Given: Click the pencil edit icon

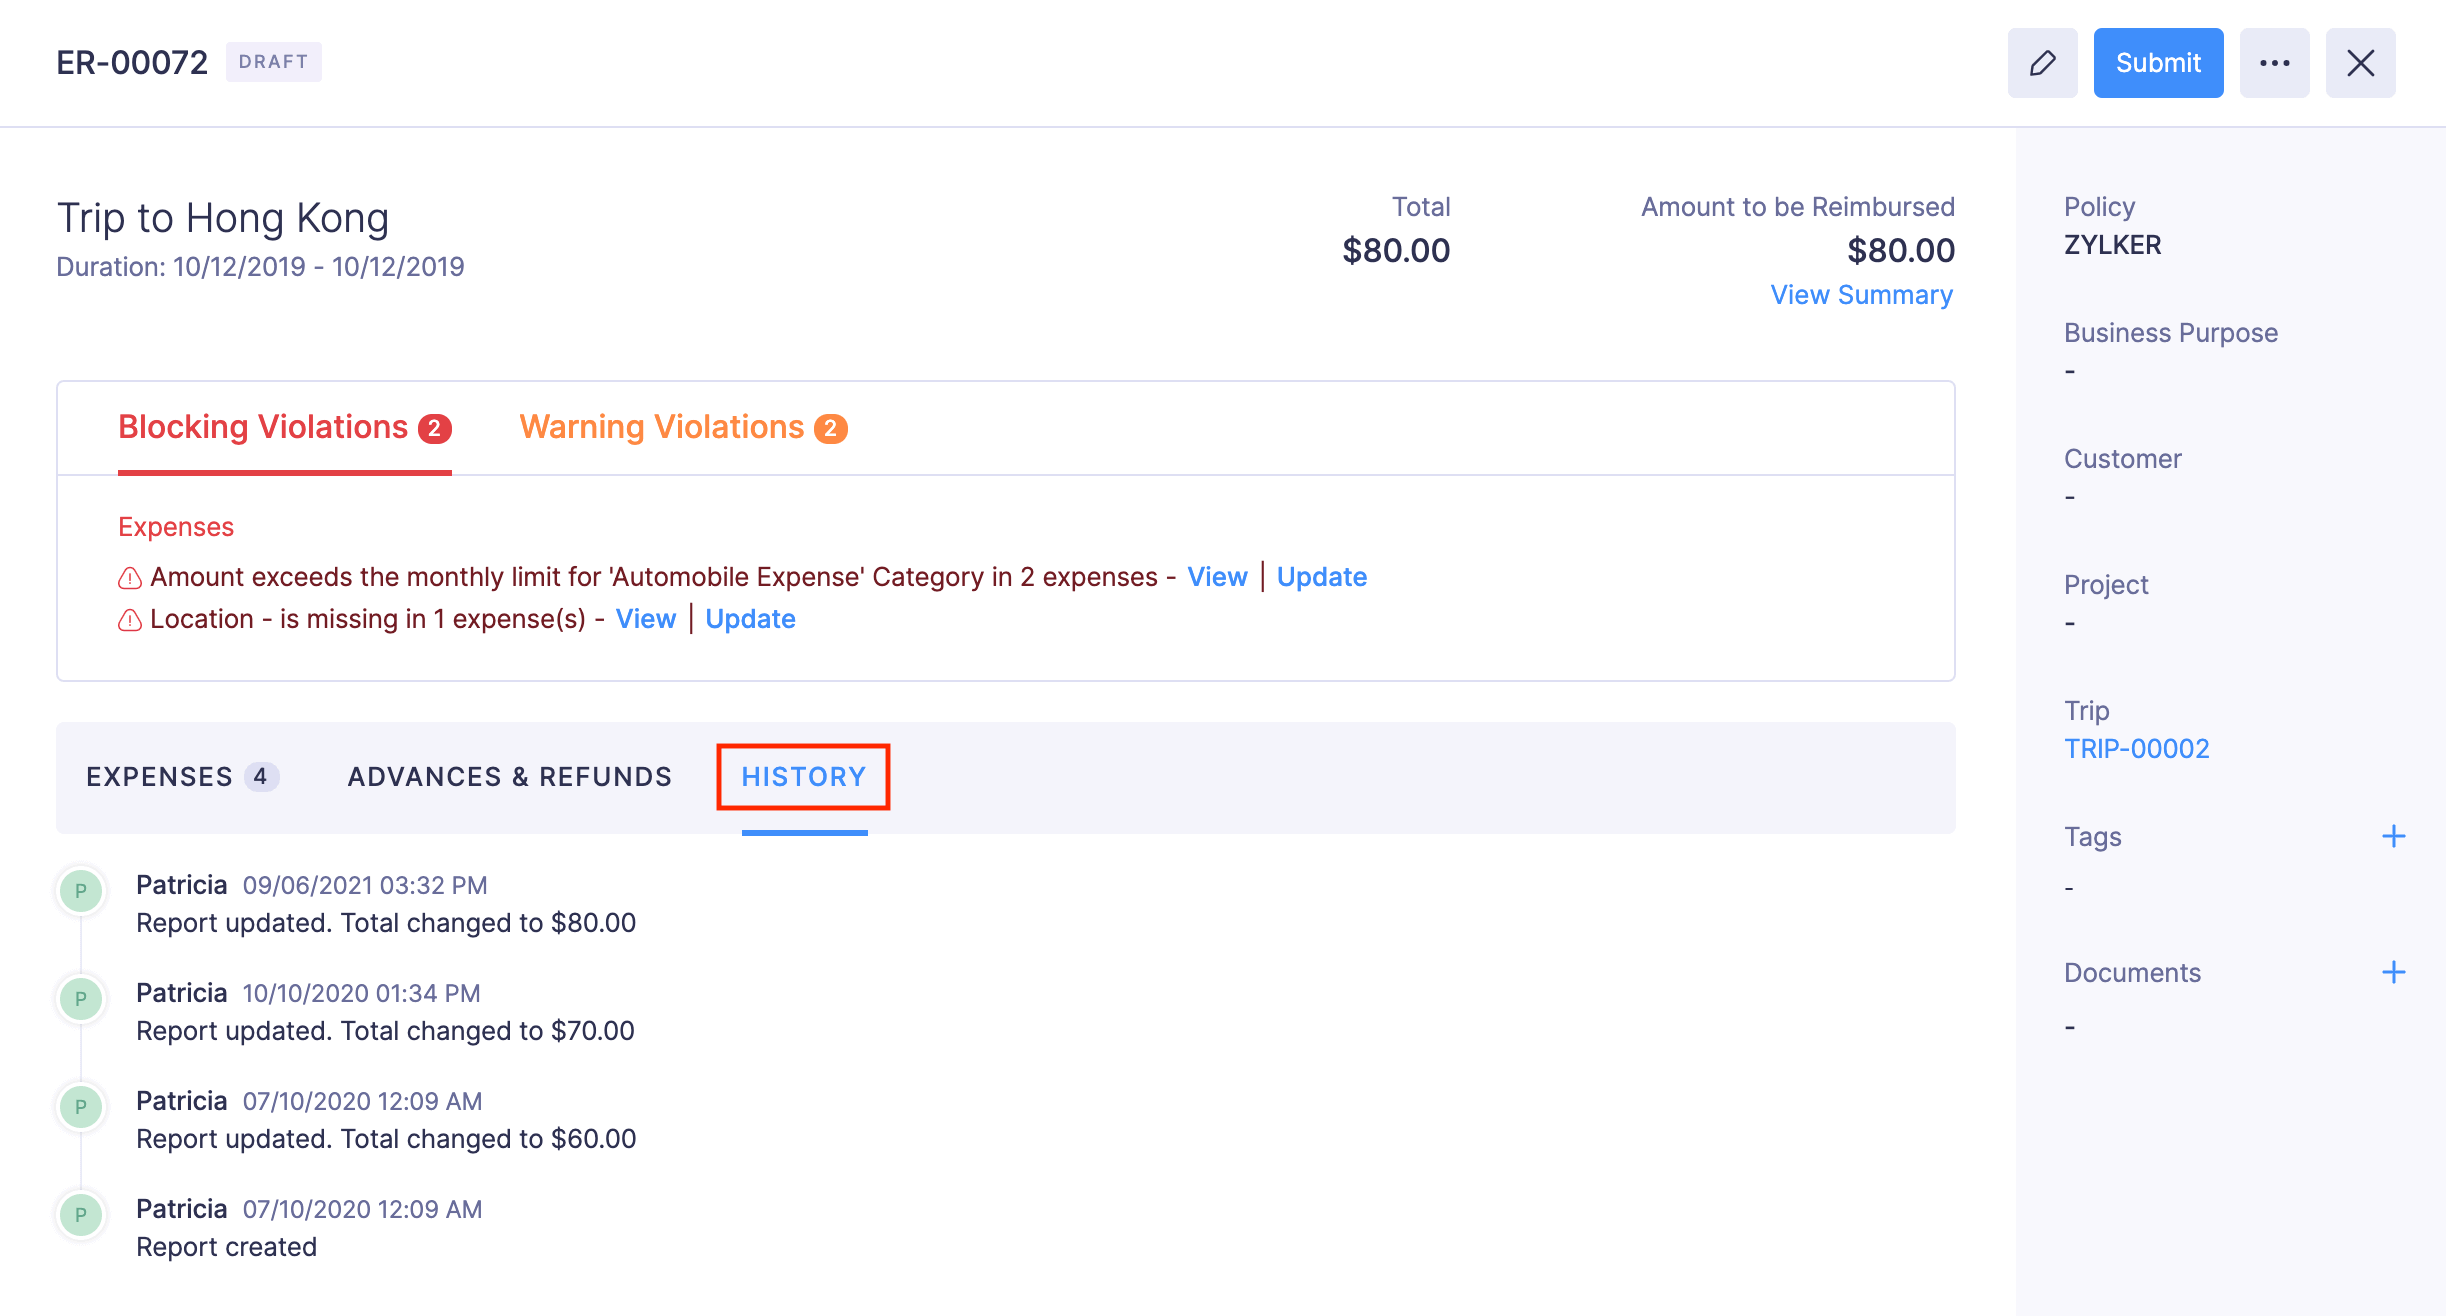Looking at the screenshot, I should [x=2042, y=63].
